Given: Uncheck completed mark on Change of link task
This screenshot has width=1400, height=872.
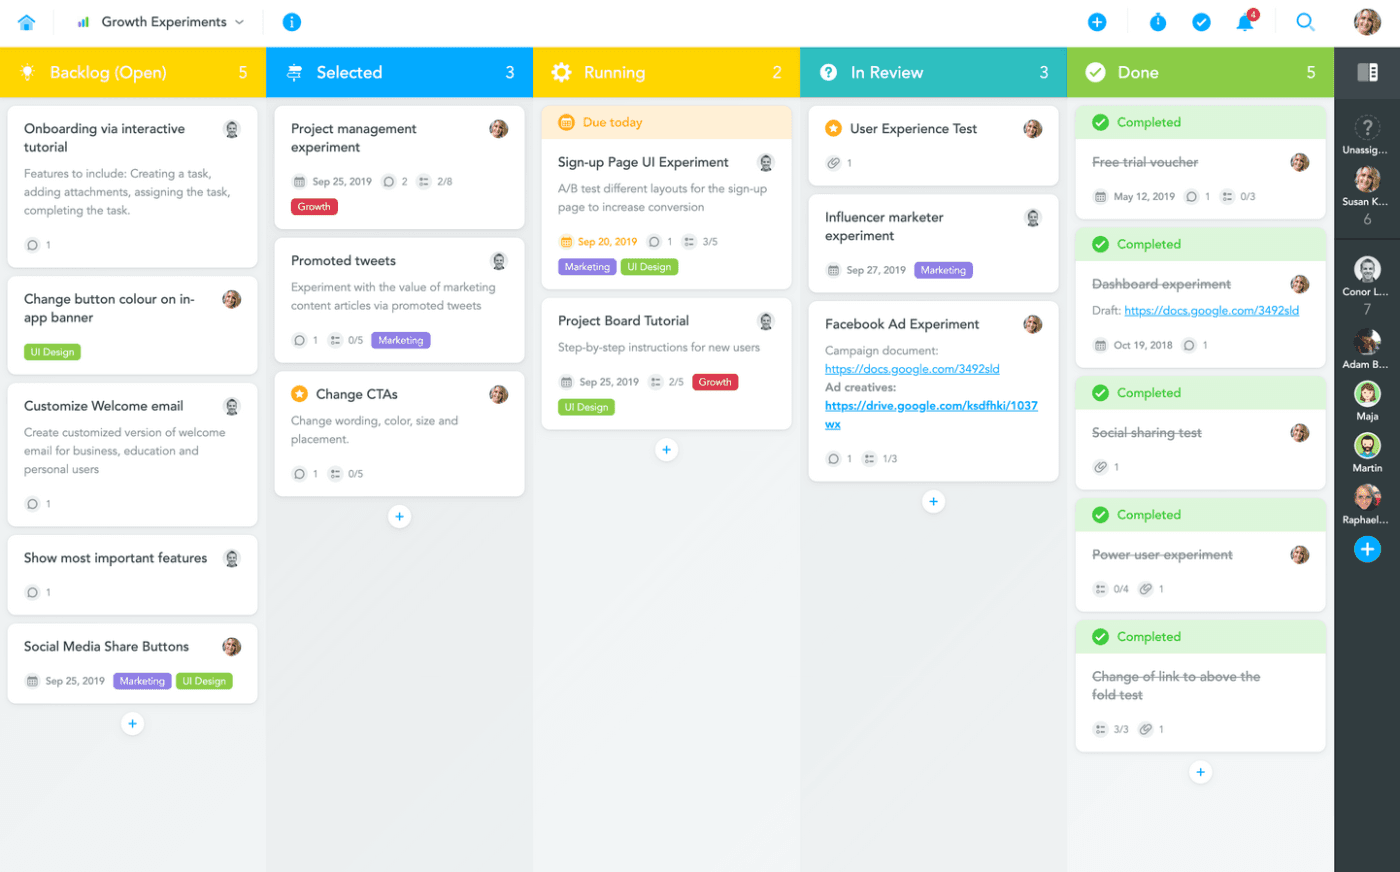Looking at the screenshot, I should pyautogui.click(x=1100, y=637).
